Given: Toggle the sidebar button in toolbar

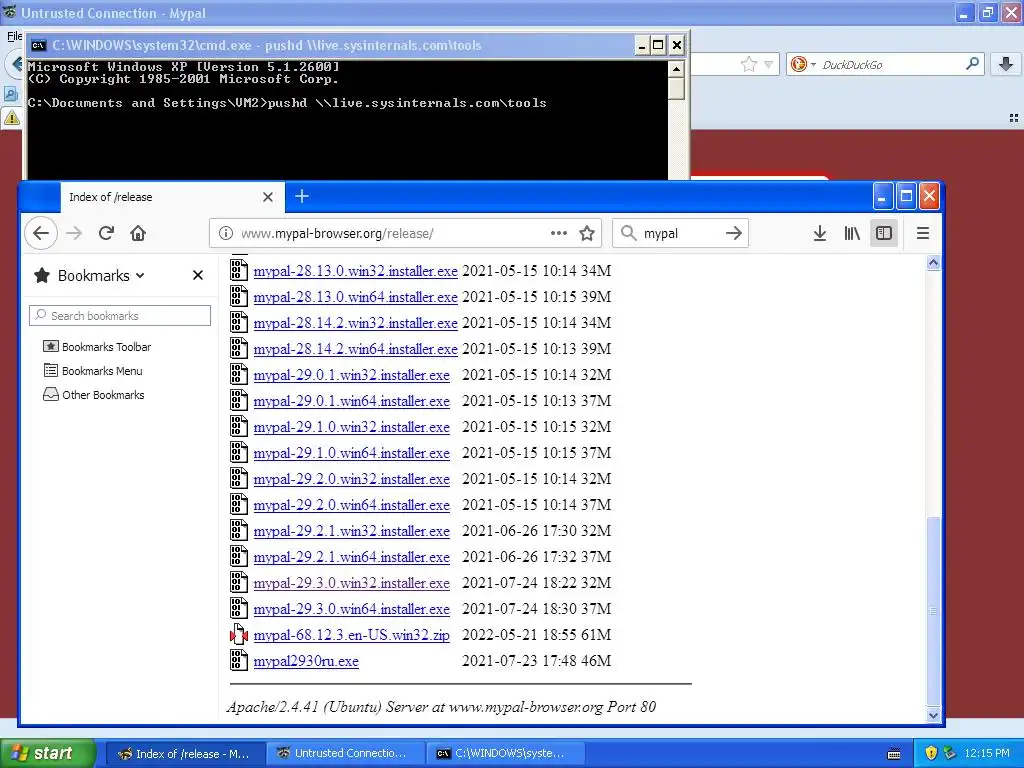Looking at the screenshot, I should tap(884, 233).
